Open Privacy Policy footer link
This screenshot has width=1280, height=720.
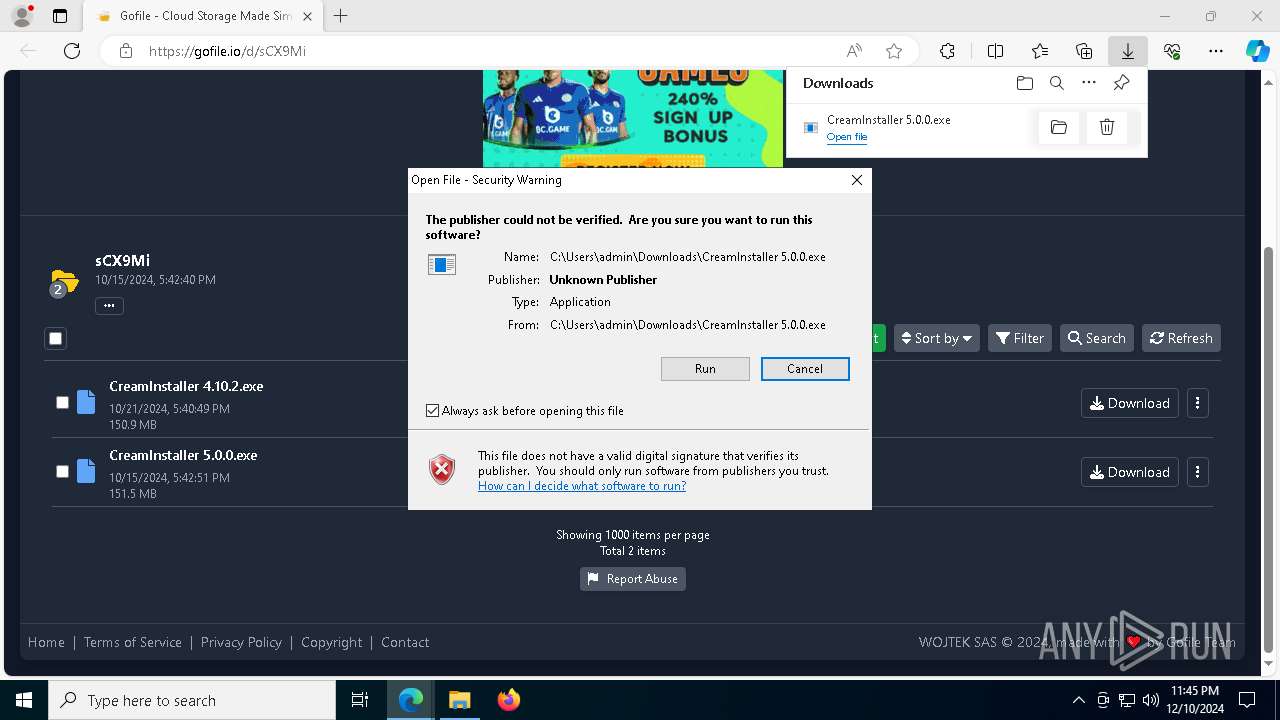point(241,642)
